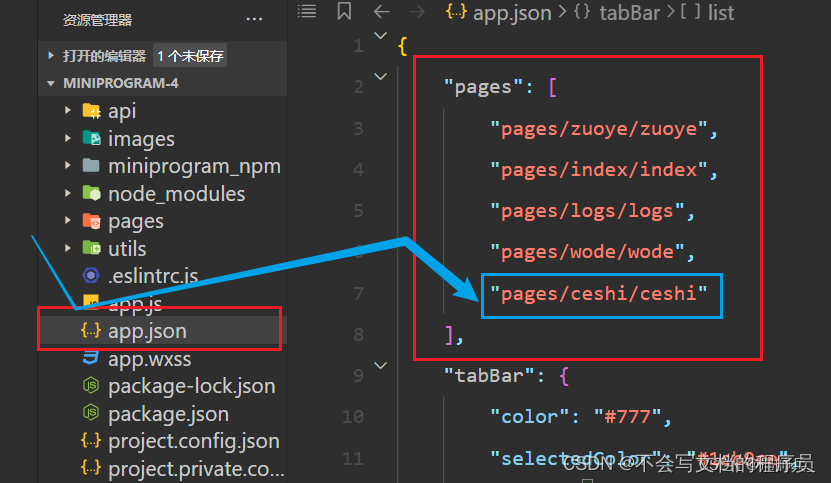The image size is (831, 483).
Task: Go back with the left arrow
Action: (382, 11)
